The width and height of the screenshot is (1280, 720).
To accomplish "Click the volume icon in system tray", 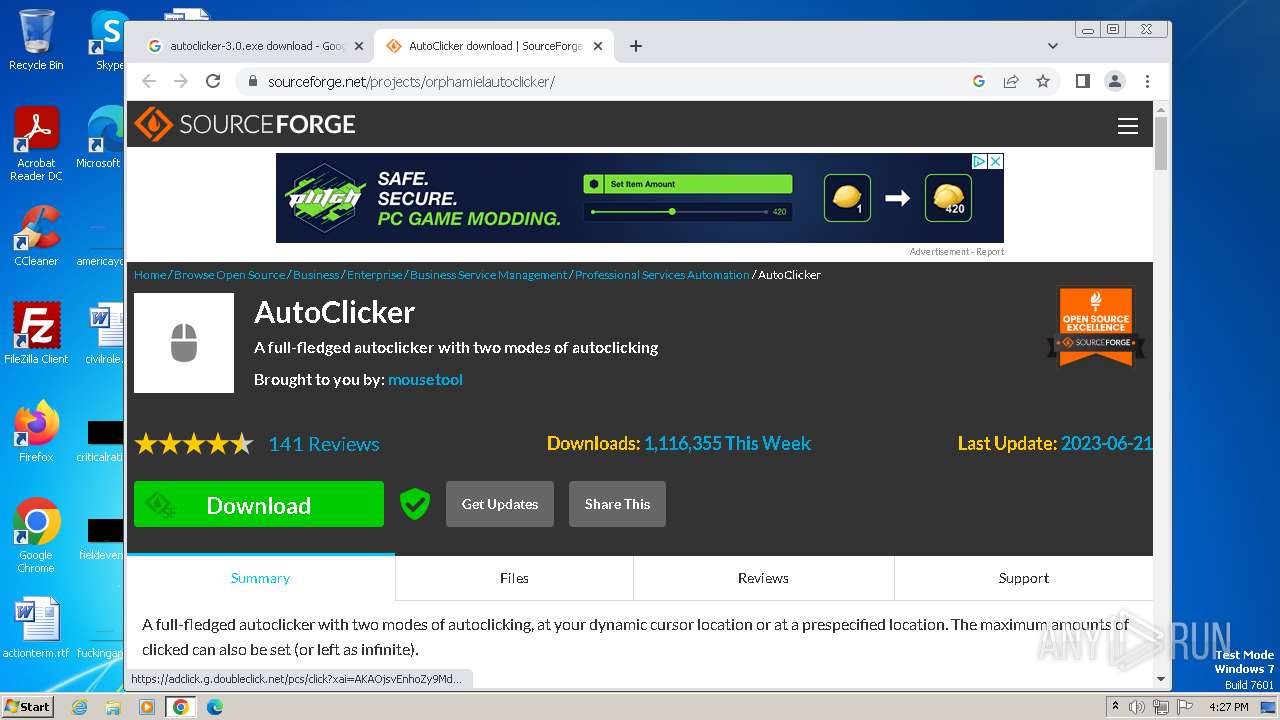I will (1137, 707).
